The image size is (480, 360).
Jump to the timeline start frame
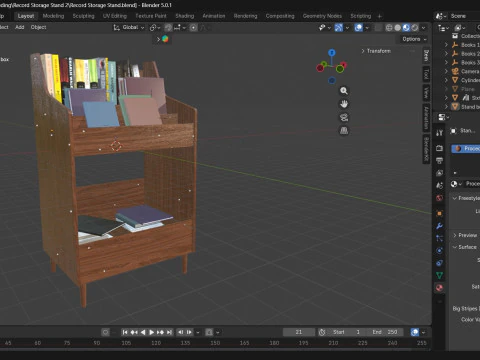point(125,332)
